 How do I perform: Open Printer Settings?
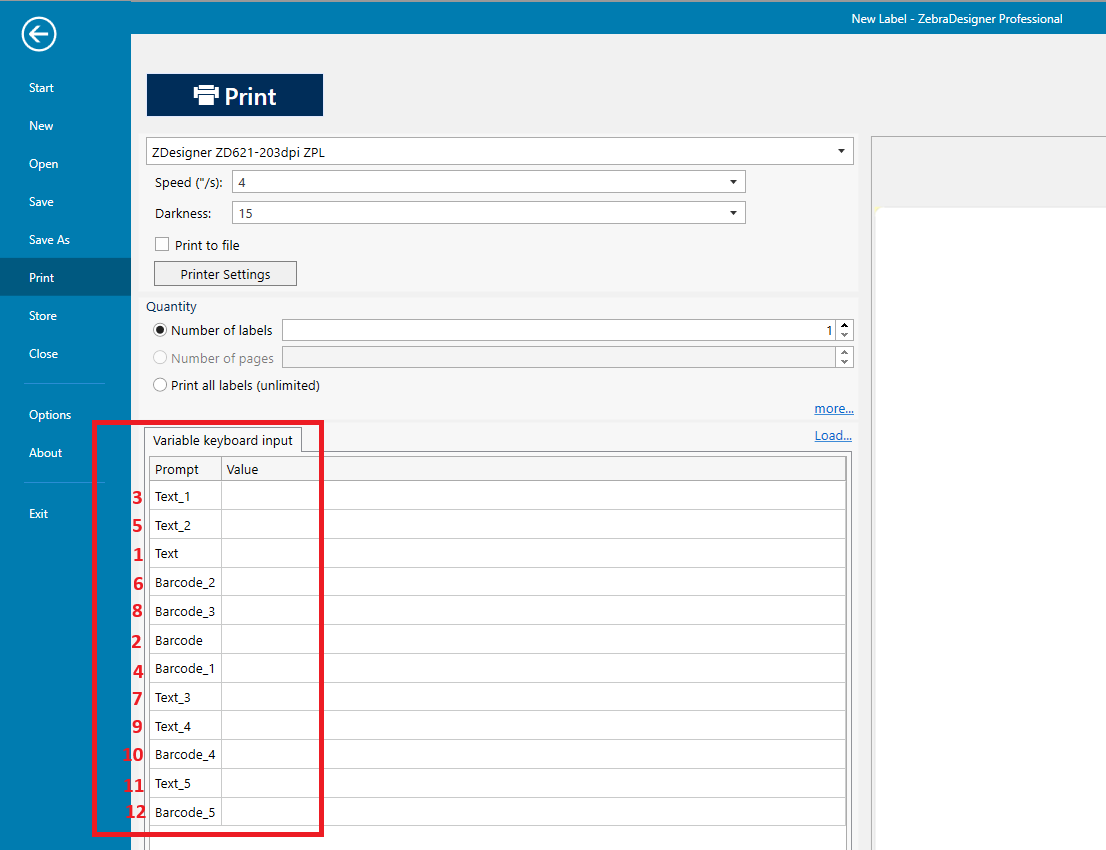(x=225, y=274)
